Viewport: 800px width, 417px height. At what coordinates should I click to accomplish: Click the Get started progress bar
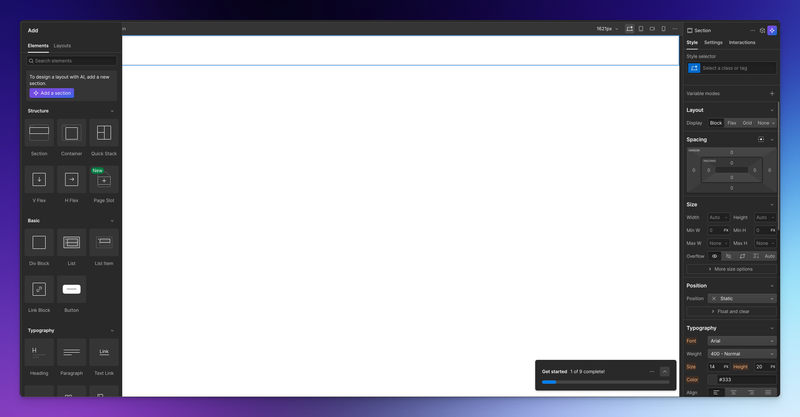tap(606, 382)
